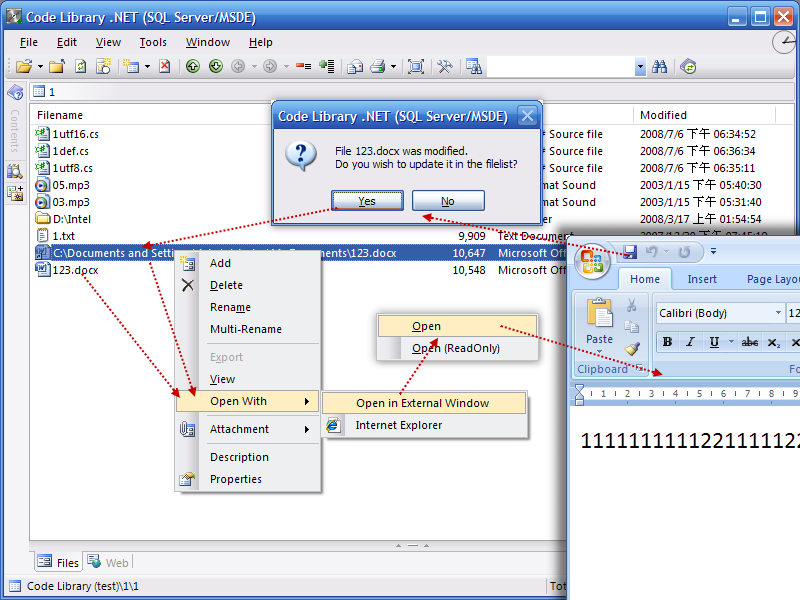
Task: Click the clock icon near the menu bar
Action: click(784, 42)
